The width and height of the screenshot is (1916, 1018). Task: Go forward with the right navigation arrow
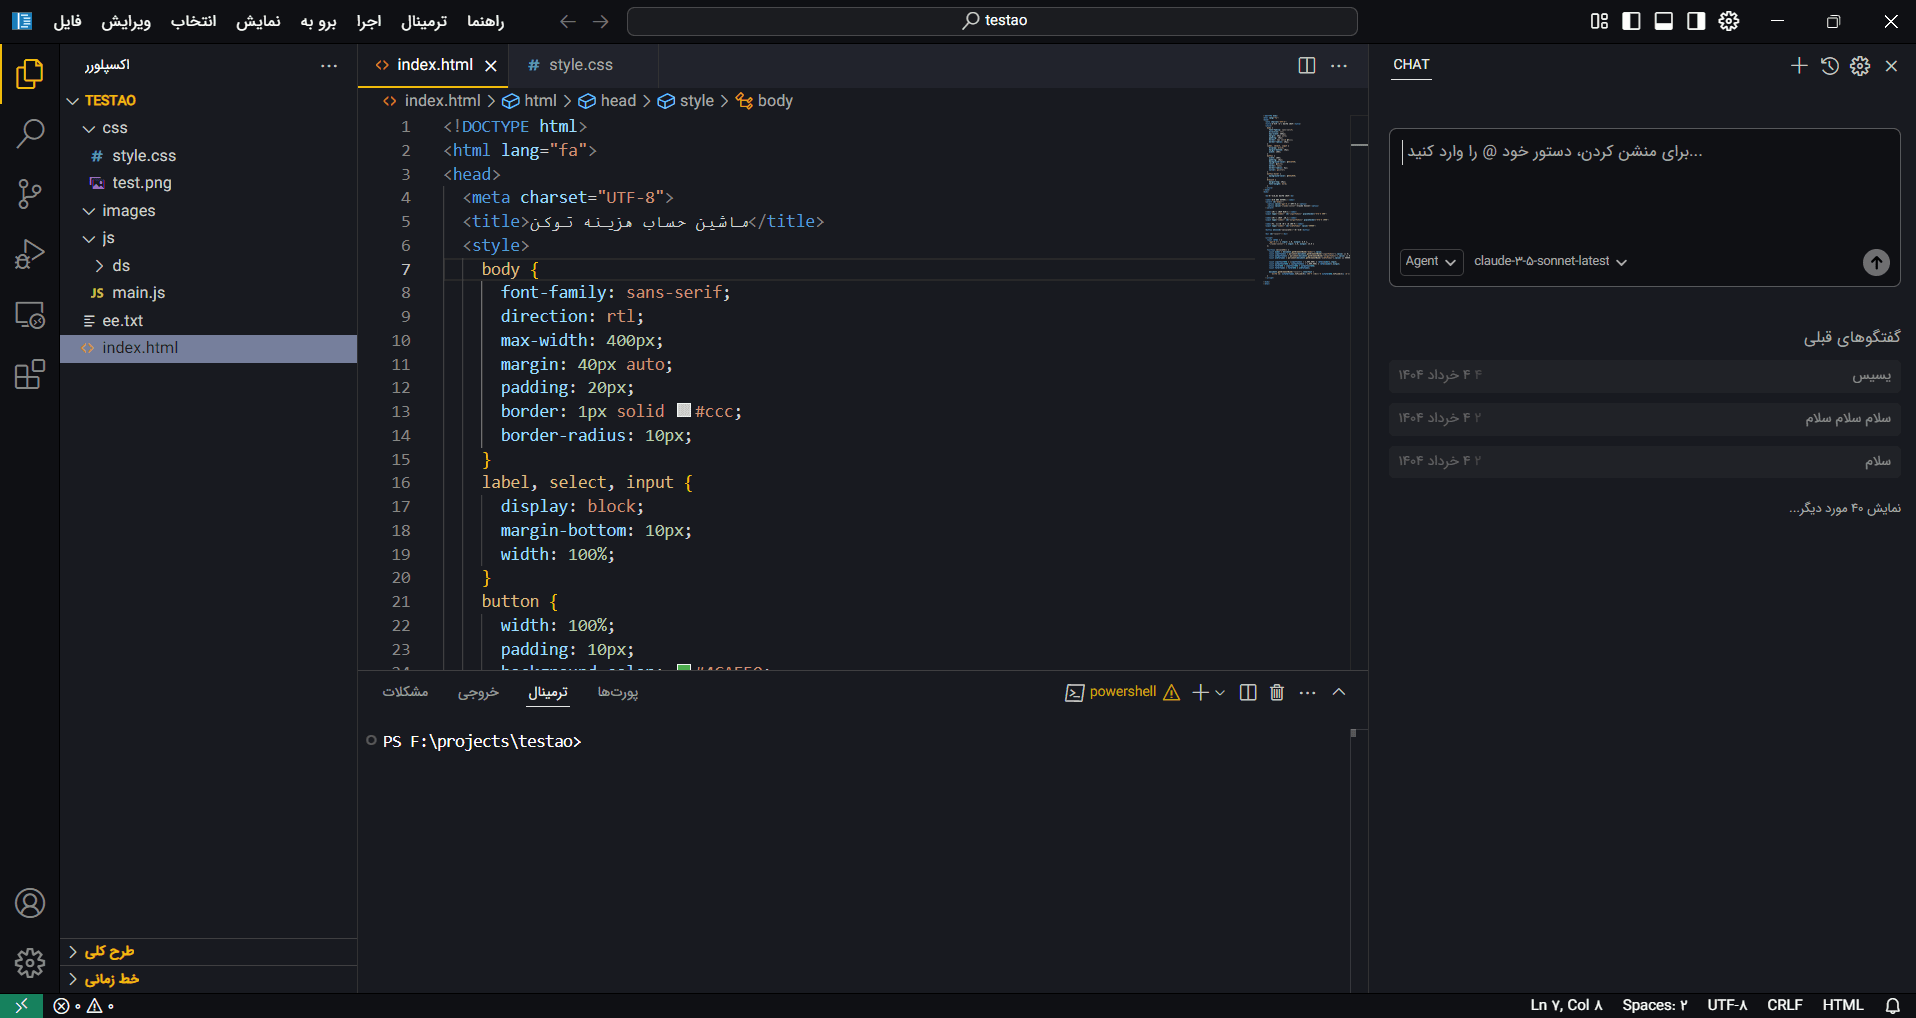tap(601, 21)
